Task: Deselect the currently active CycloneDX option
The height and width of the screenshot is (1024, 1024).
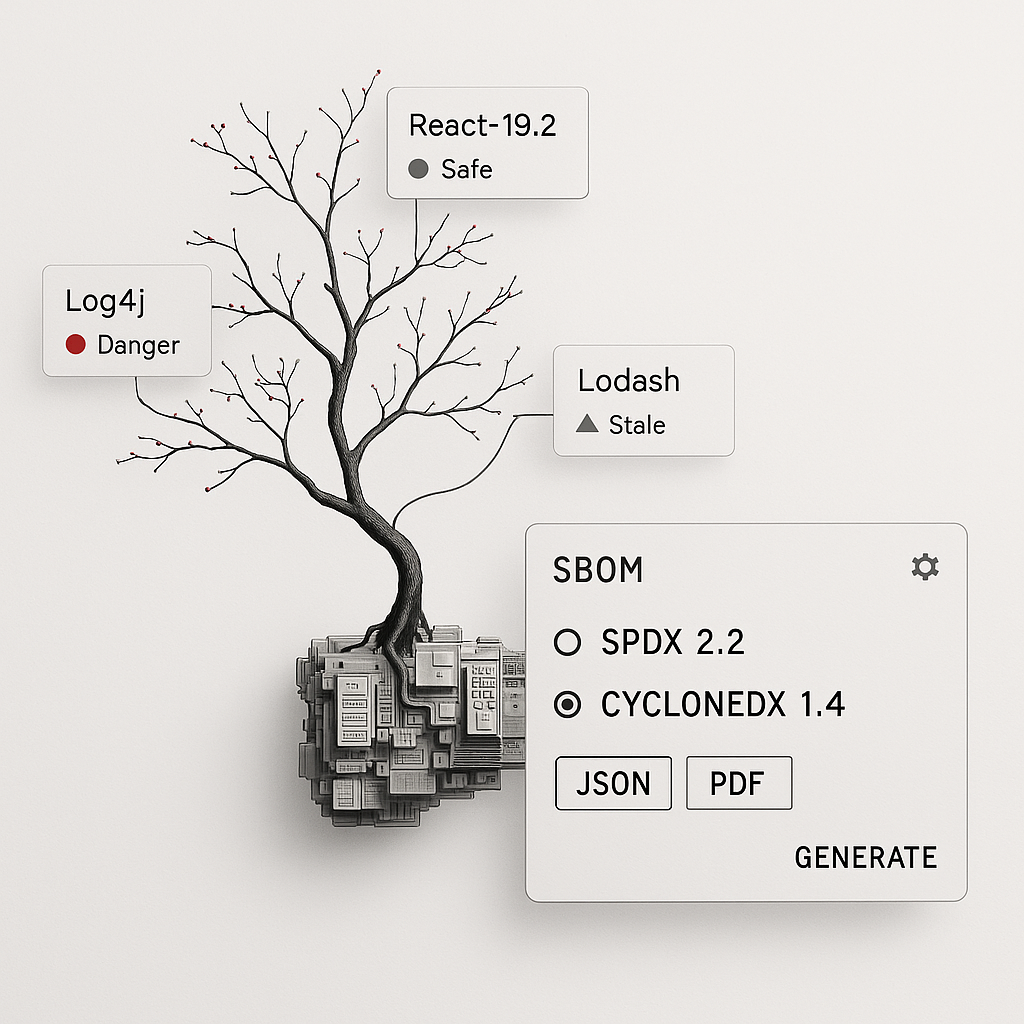Action: point(566,704)
